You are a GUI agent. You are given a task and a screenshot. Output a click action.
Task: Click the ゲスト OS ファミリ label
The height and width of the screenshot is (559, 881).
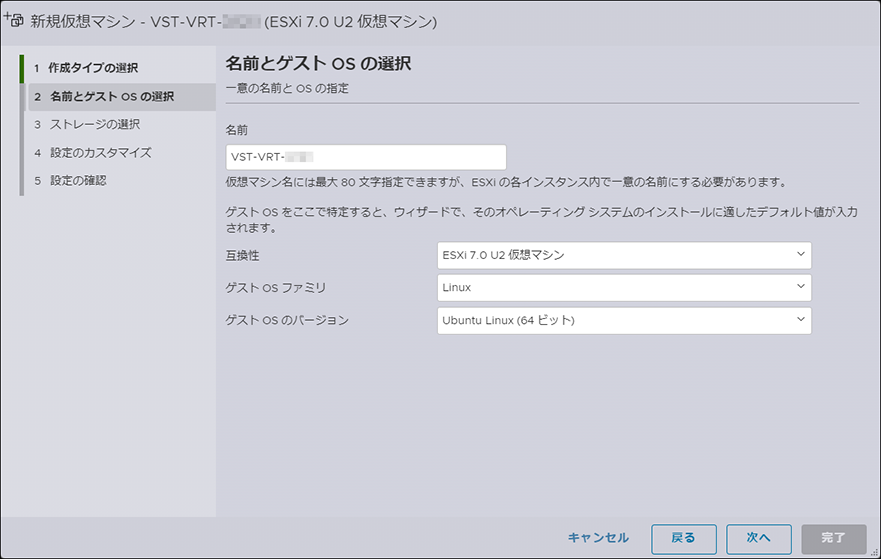[x=275, y=288]
